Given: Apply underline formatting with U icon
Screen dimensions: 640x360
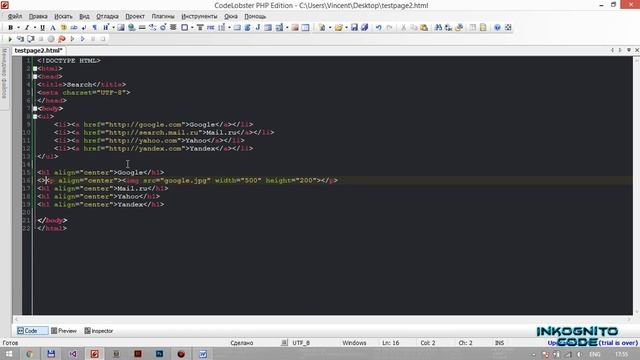Looking at the screenshot, I should click(42, 27).
